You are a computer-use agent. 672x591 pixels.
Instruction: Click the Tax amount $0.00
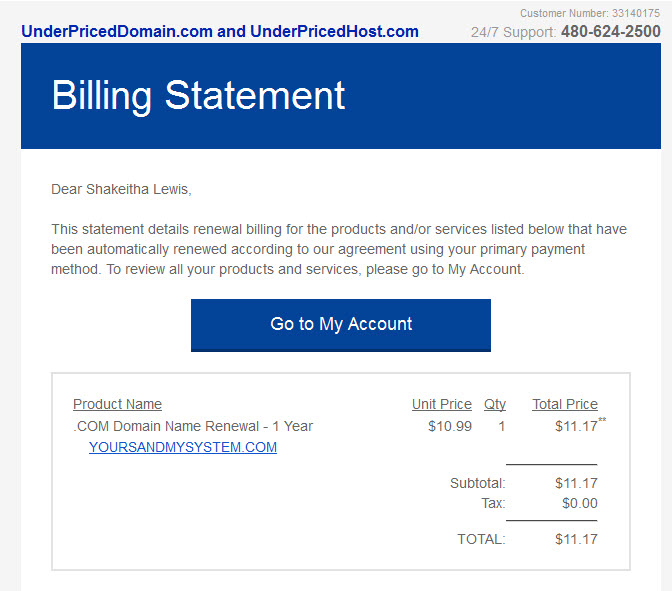point(580,503)
